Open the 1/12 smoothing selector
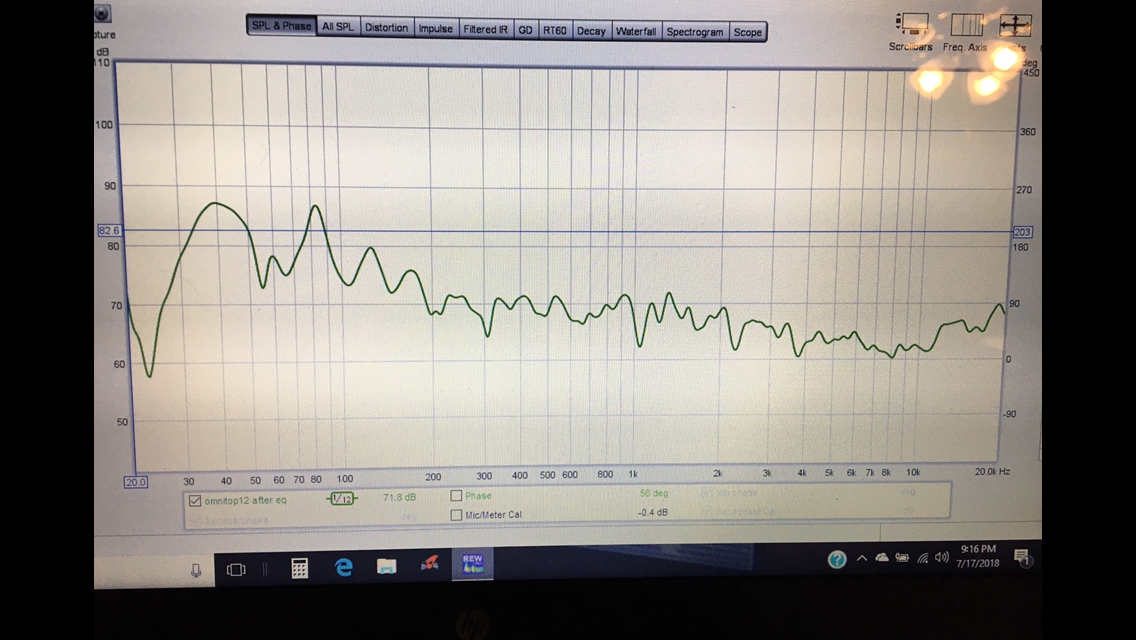 coord(341,498)
